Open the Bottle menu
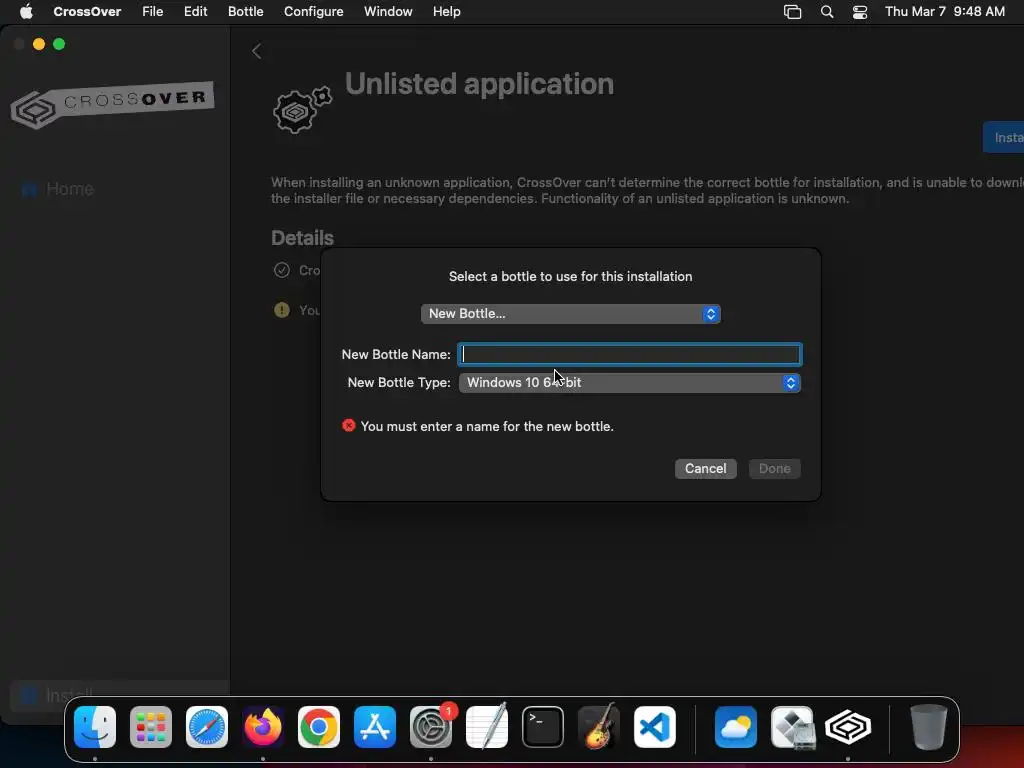The width and height of the screenshot is (1024, 768). point(246,12)
